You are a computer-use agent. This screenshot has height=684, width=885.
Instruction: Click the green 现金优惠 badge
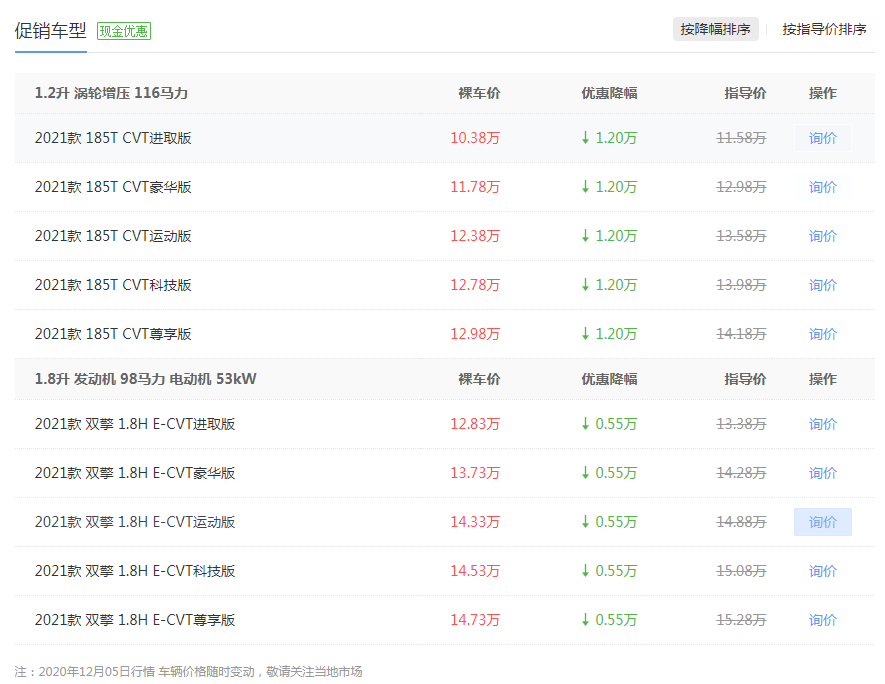124,31
